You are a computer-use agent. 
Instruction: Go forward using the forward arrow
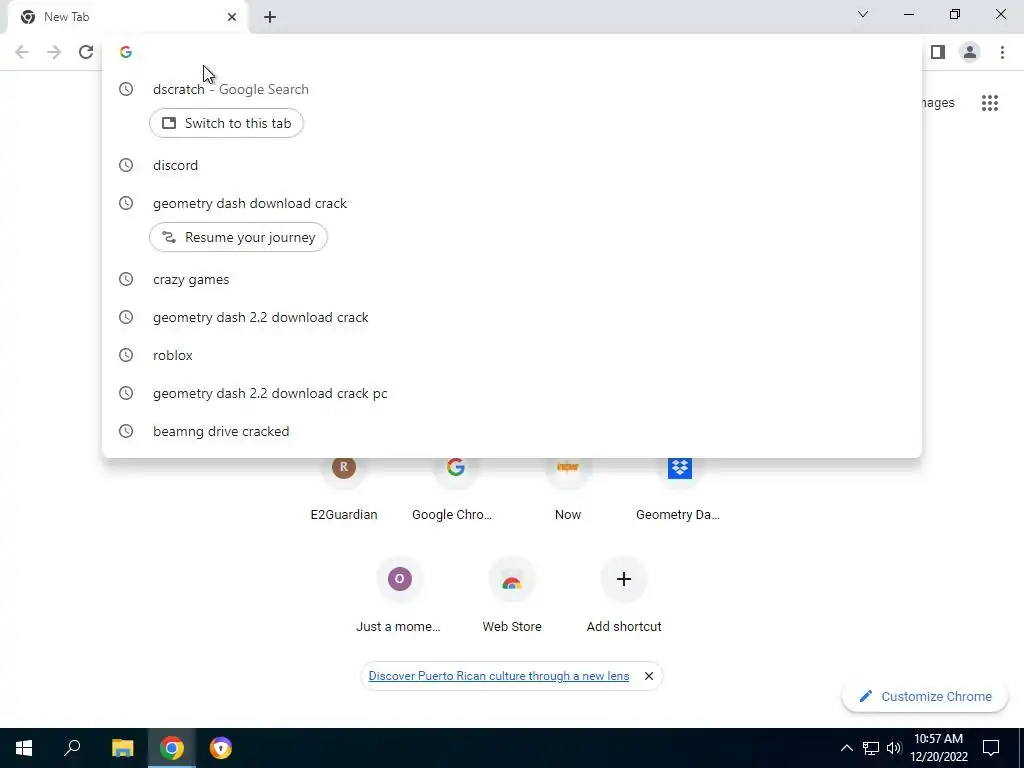click(x=54, y=52)
